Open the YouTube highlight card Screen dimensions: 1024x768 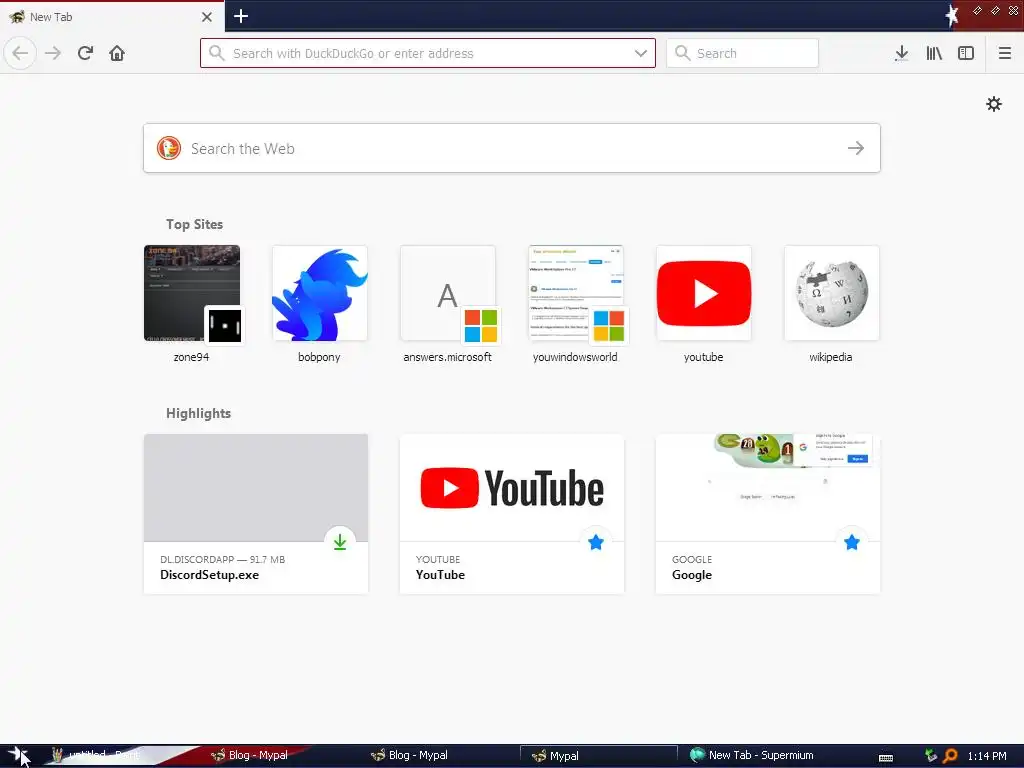[512, 514]
